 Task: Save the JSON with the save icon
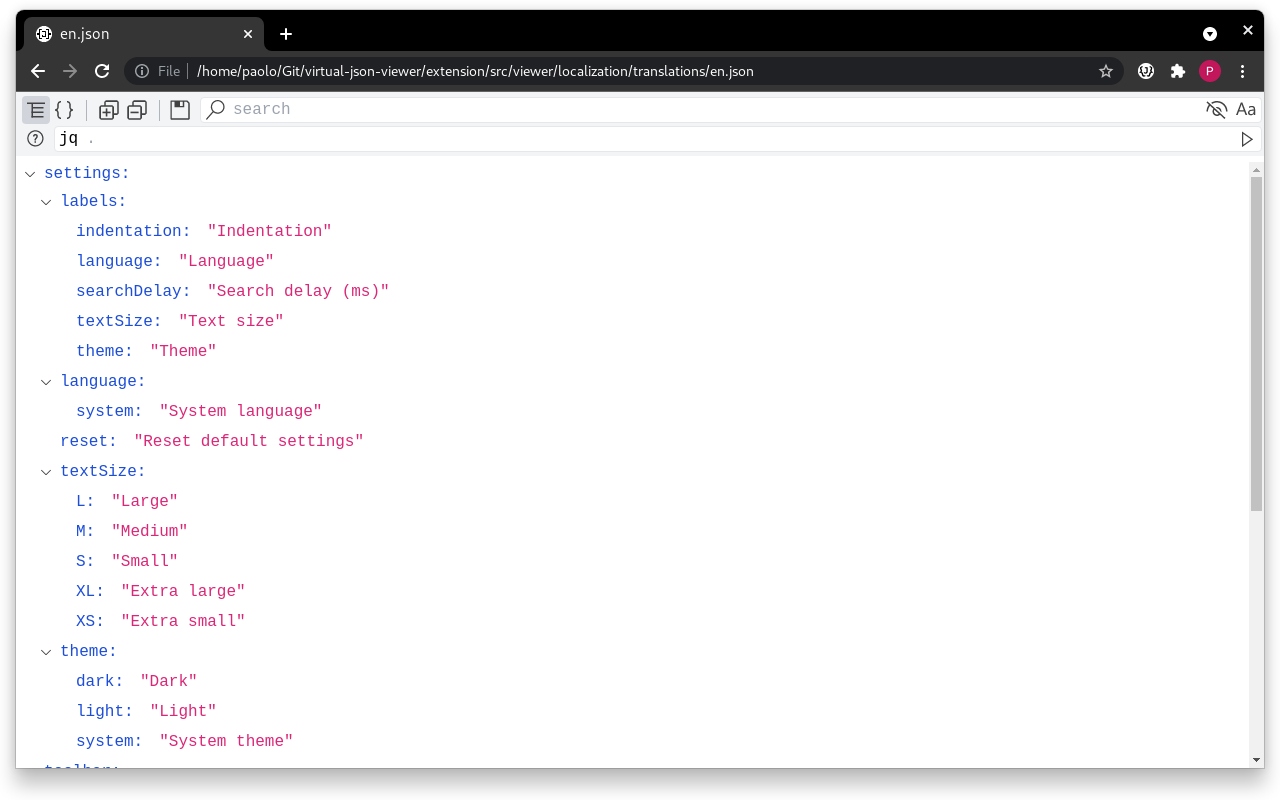(179, 110)
